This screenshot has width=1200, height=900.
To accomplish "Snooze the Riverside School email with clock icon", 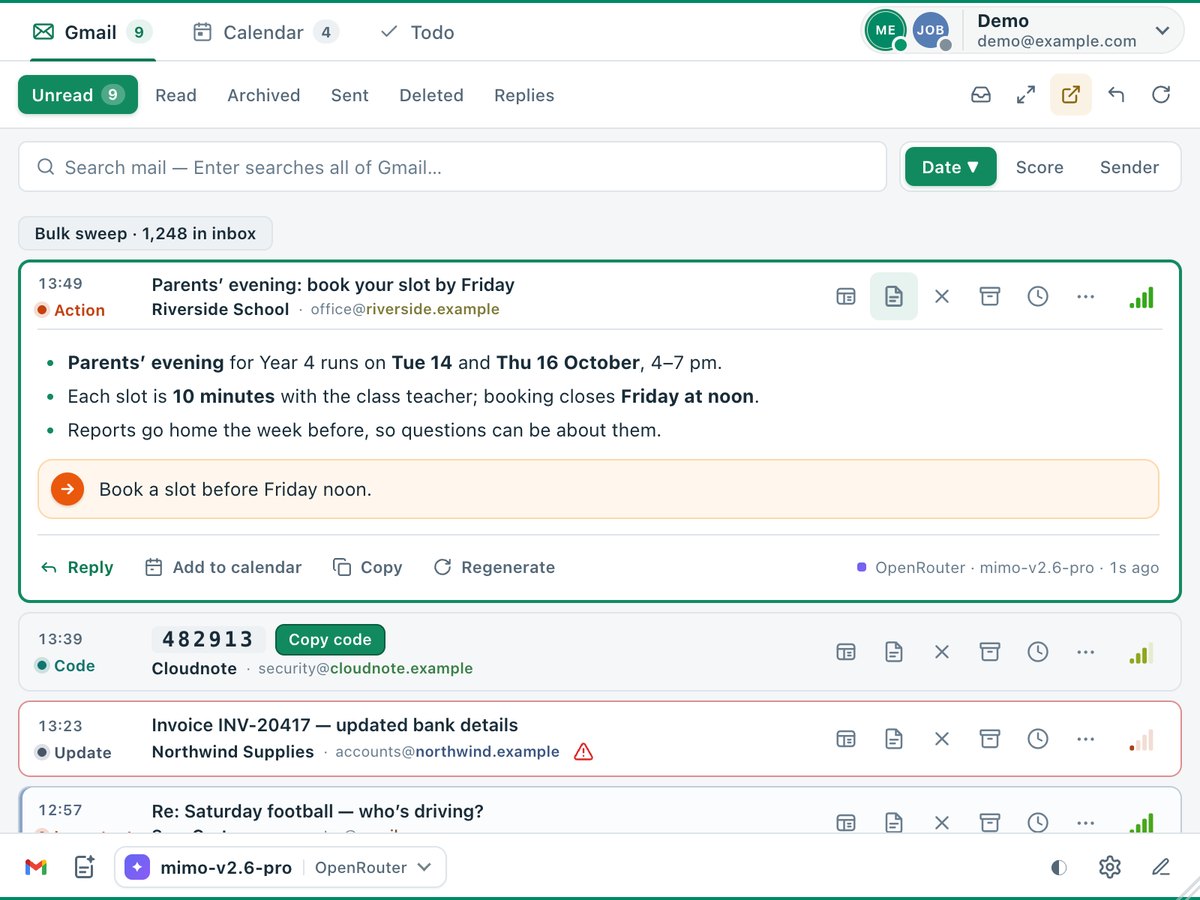I will click(x=1038, y=296).
